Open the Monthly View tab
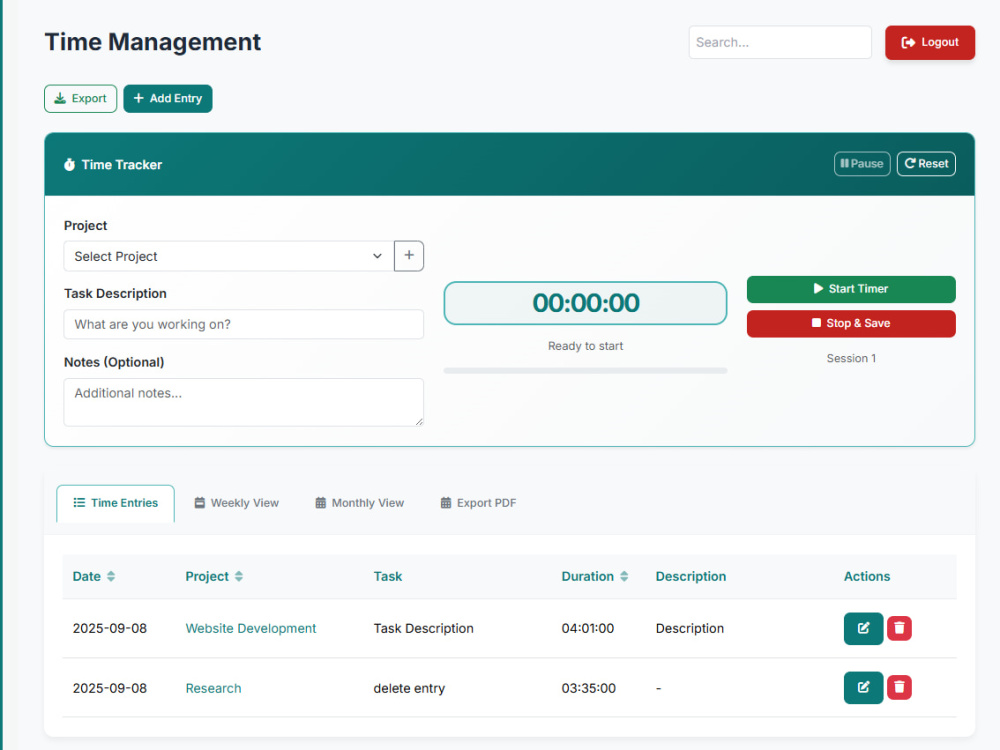Image resolution: width=1000 pixels, height=750 pixels. tap(360, 503)
